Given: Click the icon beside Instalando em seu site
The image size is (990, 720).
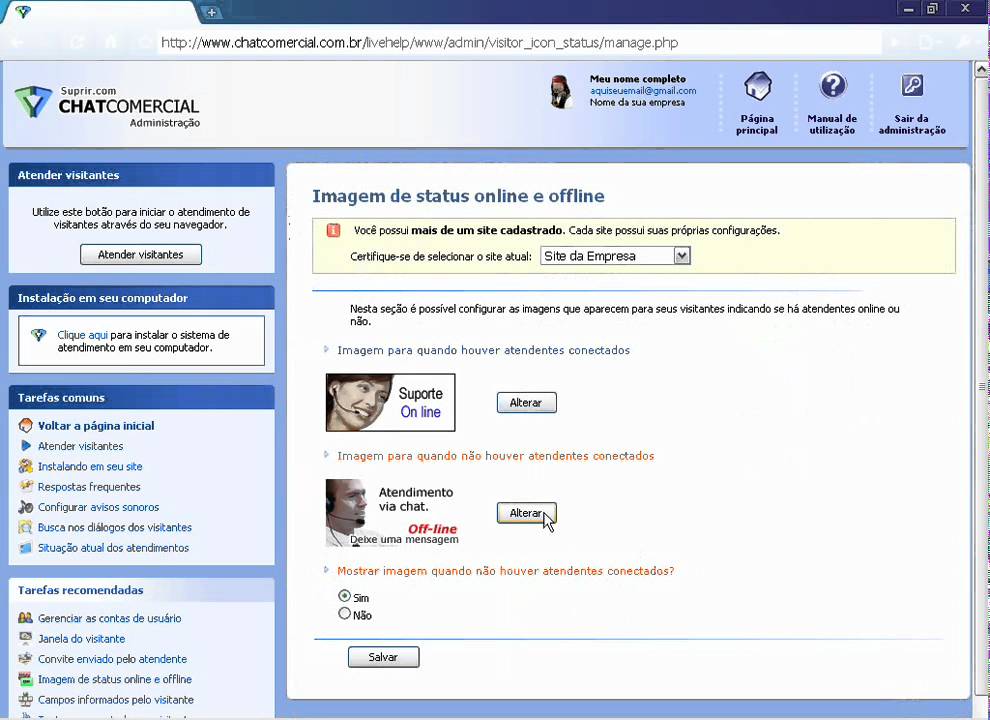Looking at the screenshot, I should [25, 466].
